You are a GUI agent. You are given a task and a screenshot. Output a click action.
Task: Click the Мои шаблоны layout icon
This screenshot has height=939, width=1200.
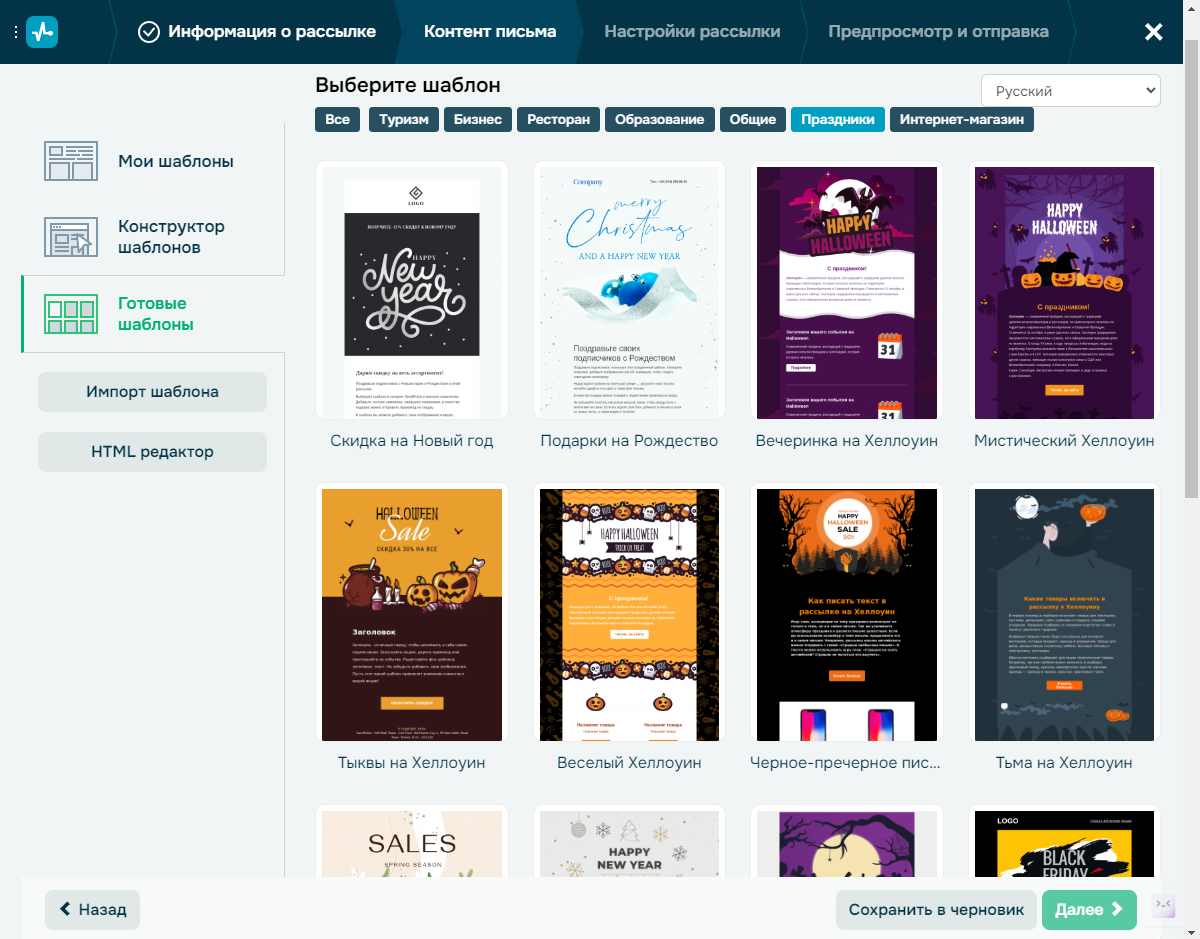(x=71, y=161)
